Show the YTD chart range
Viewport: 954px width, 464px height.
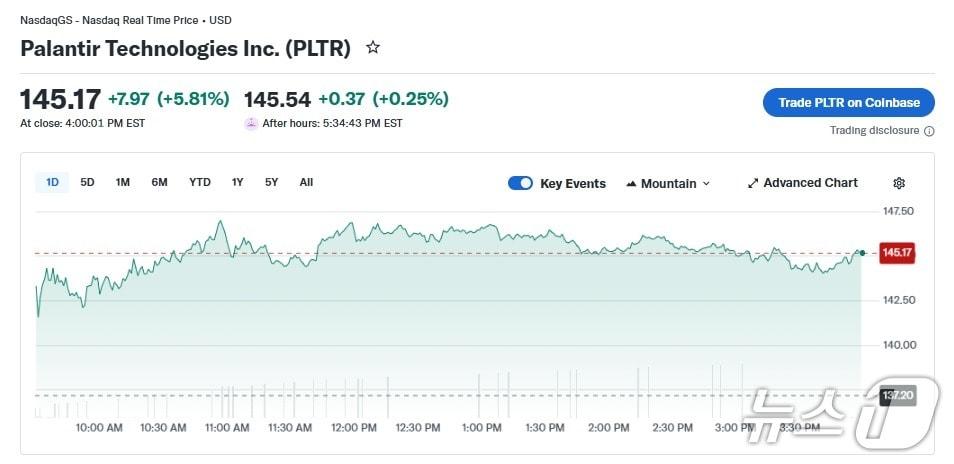pos(200,182)
